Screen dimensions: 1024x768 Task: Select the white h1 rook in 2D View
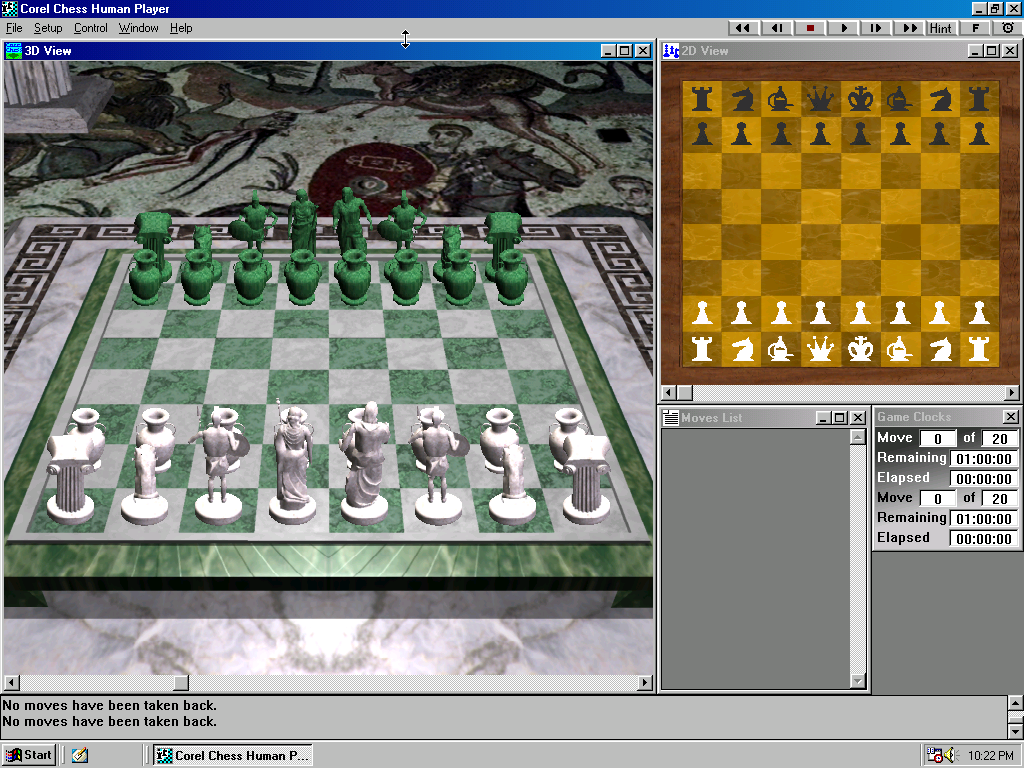pyautogui.click(x=979, y=349)
